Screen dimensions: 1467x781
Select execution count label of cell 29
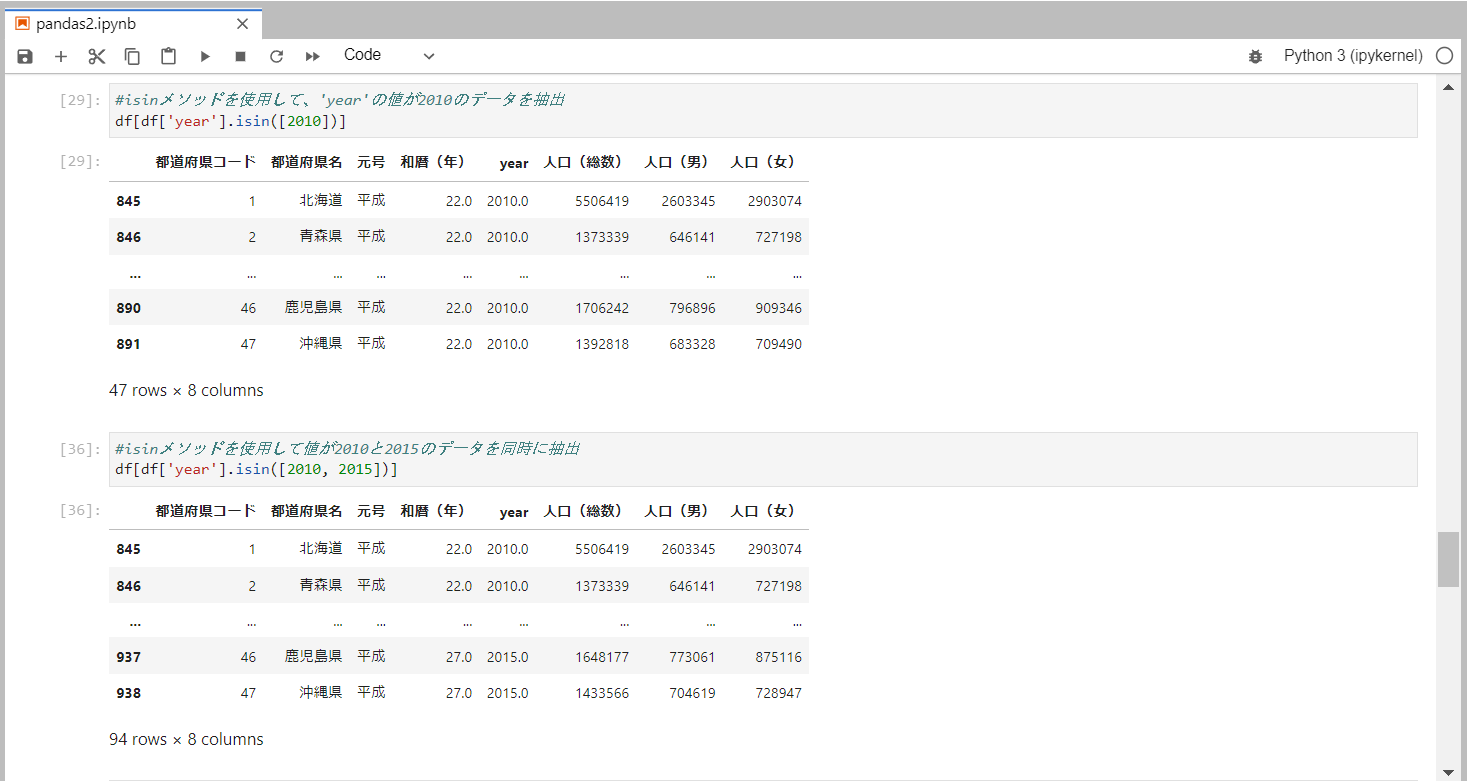(78, 99)
